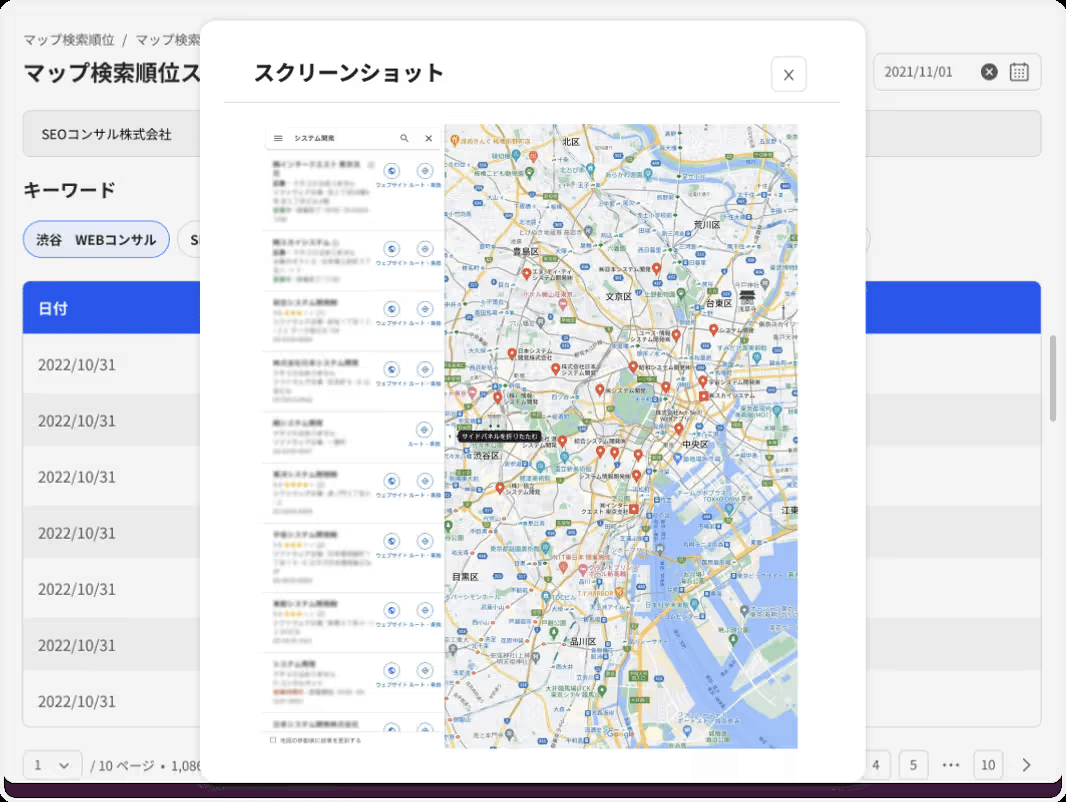1066x802 pixels.
Task: Click the page scrollbar thumb
Action: tap(1053, 379)
